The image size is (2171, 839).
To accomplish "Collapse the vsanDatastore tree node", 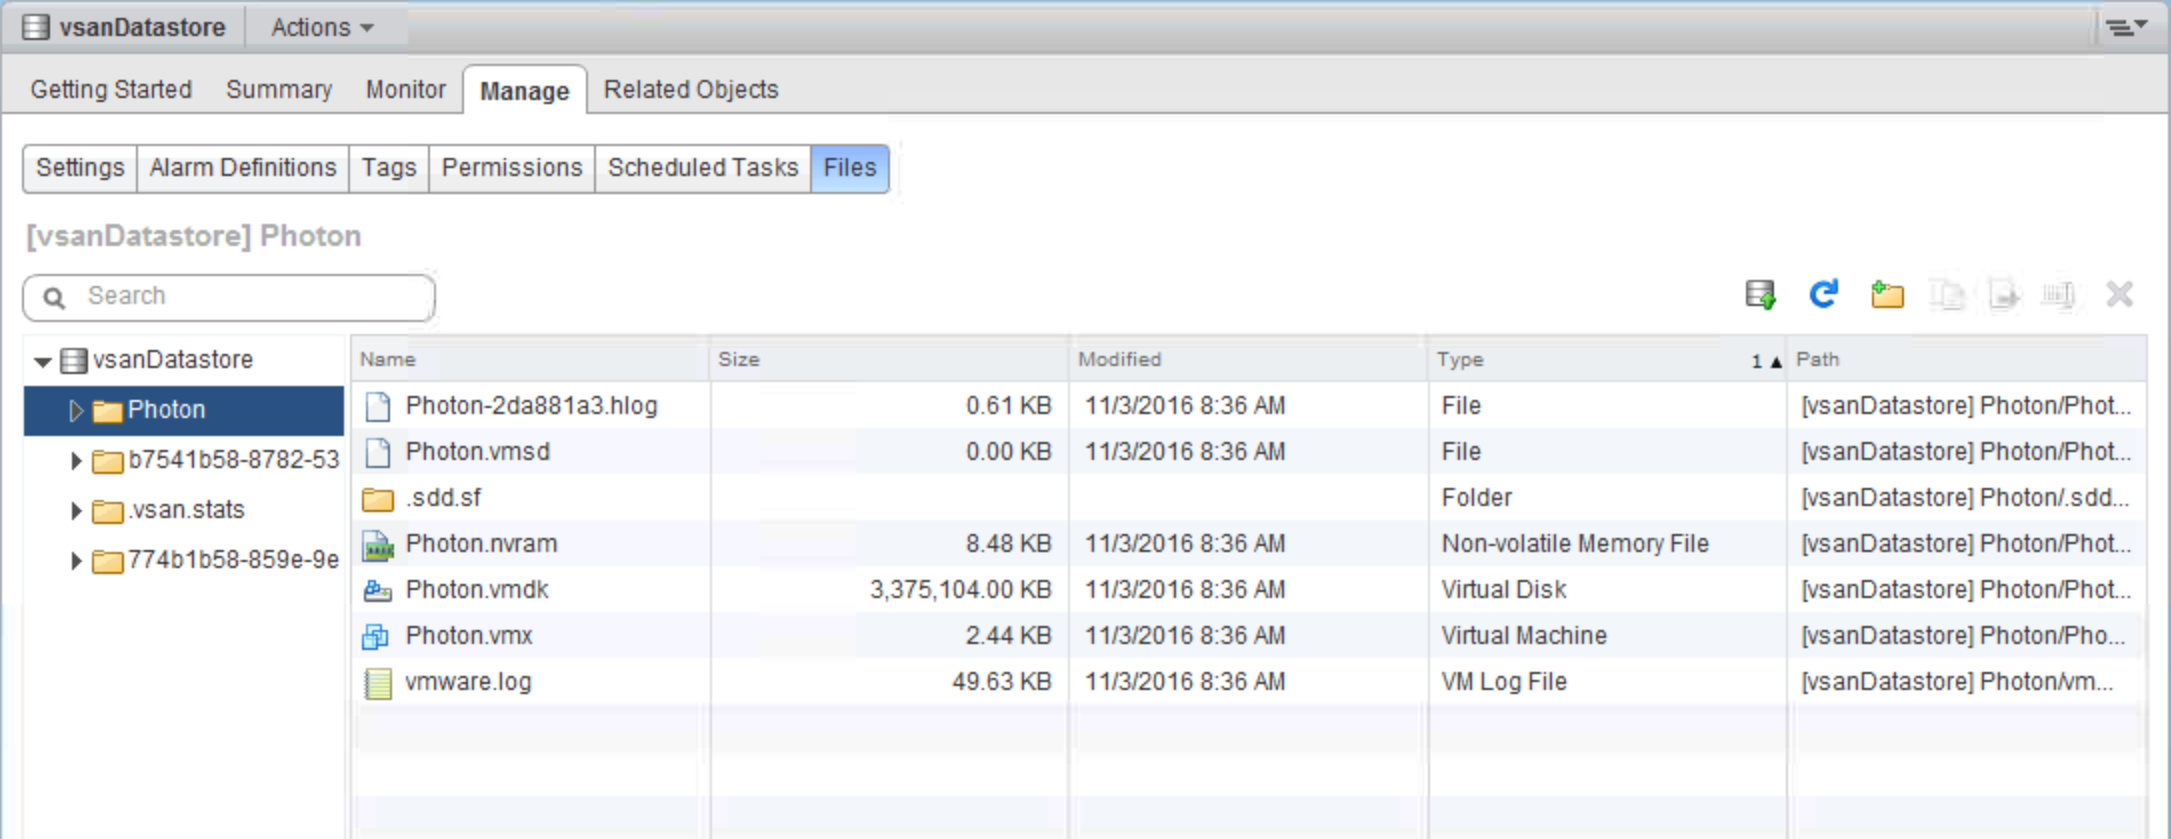I will (42, 361).
